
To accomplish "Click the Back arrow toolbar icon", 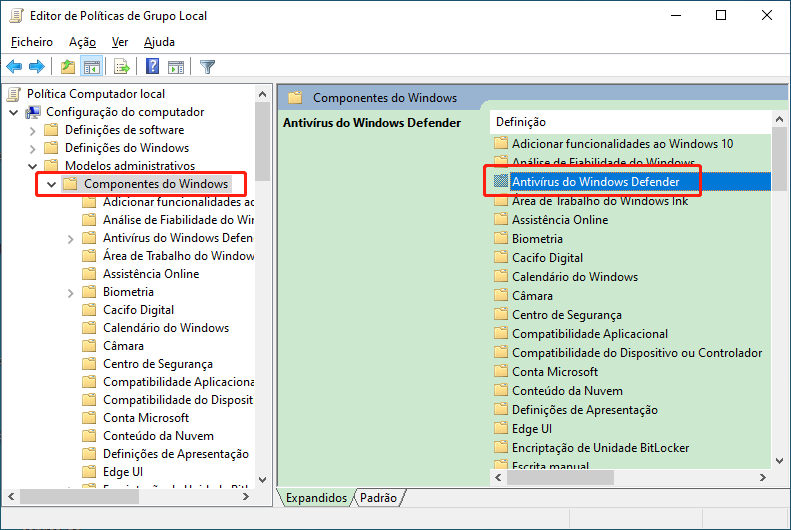I will (x=14, y=66).
